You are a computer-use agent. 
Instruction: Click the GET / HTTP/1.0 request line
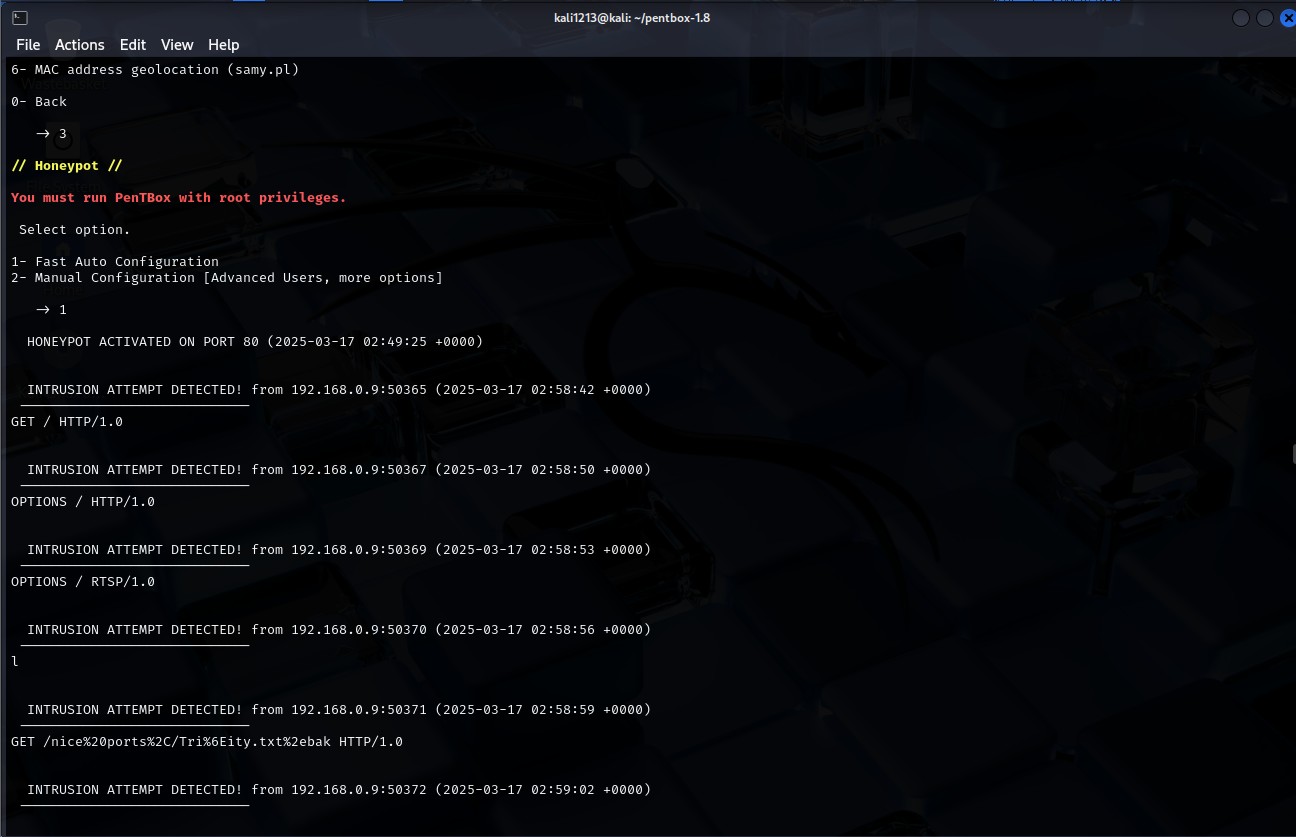click(x=66, y=421)
